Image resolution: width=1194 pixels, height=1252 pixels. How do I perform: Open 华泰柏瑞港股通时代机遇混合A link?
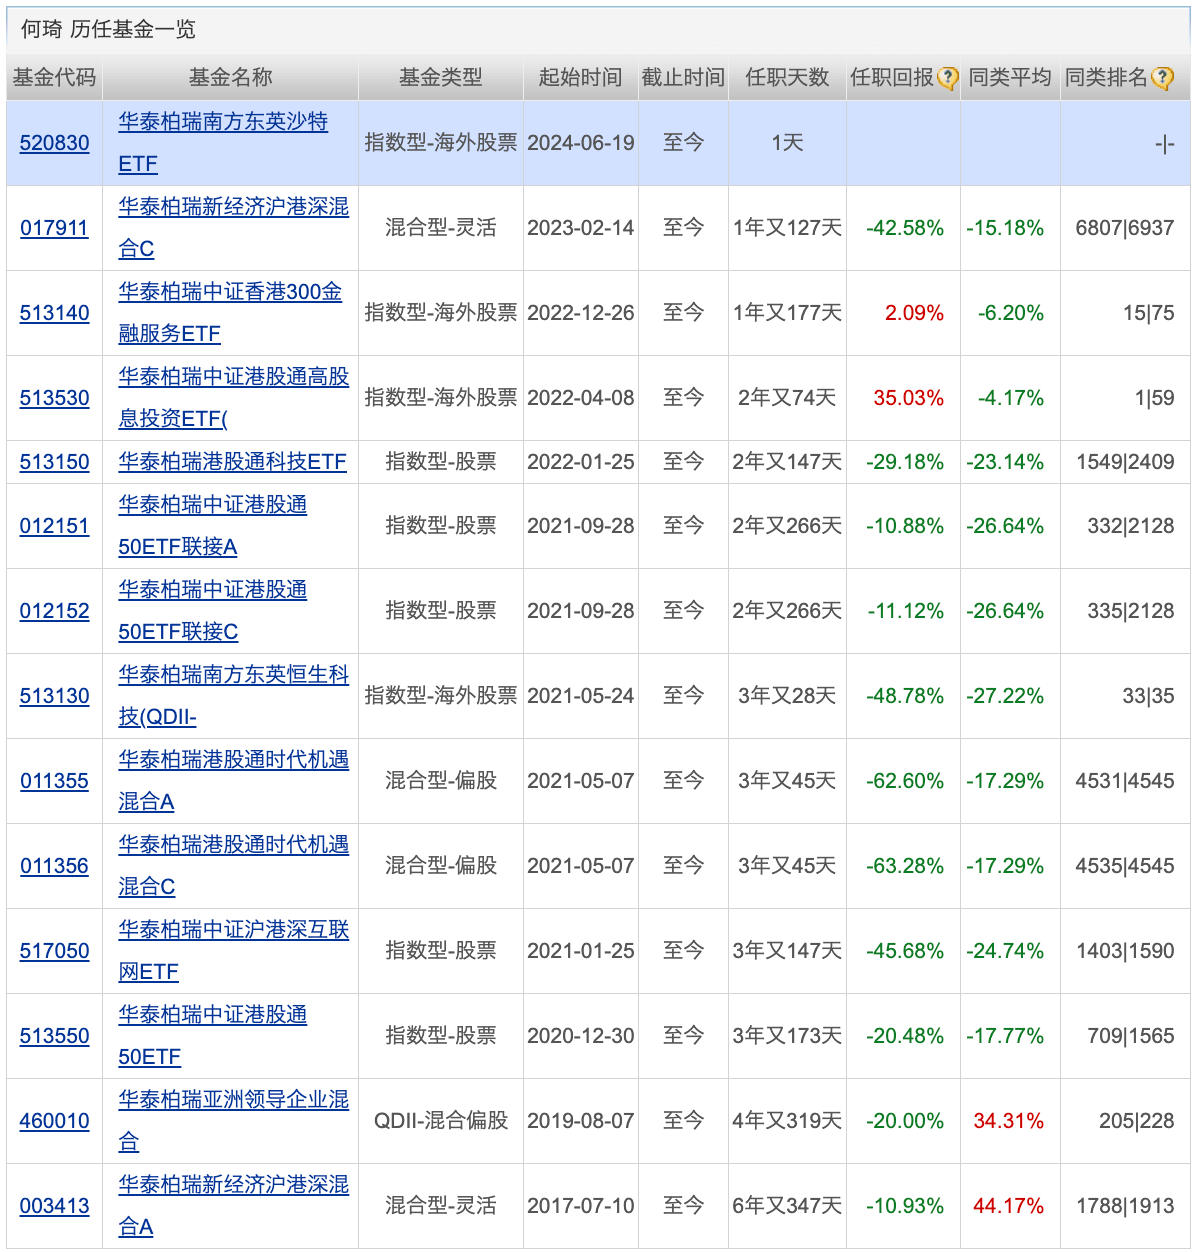point(234,781)
